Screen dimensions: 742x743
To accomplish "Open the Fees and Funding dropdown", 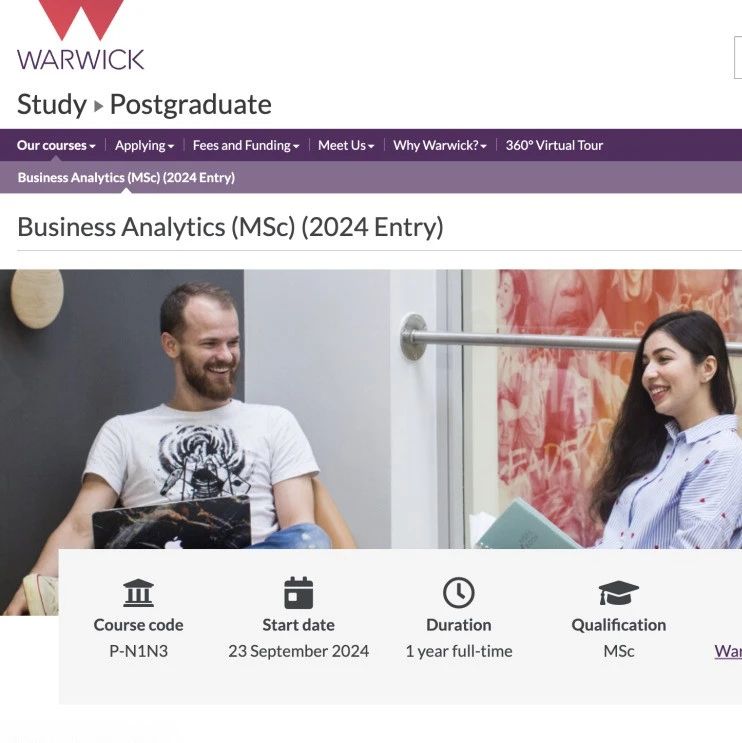I will [246, 145].
